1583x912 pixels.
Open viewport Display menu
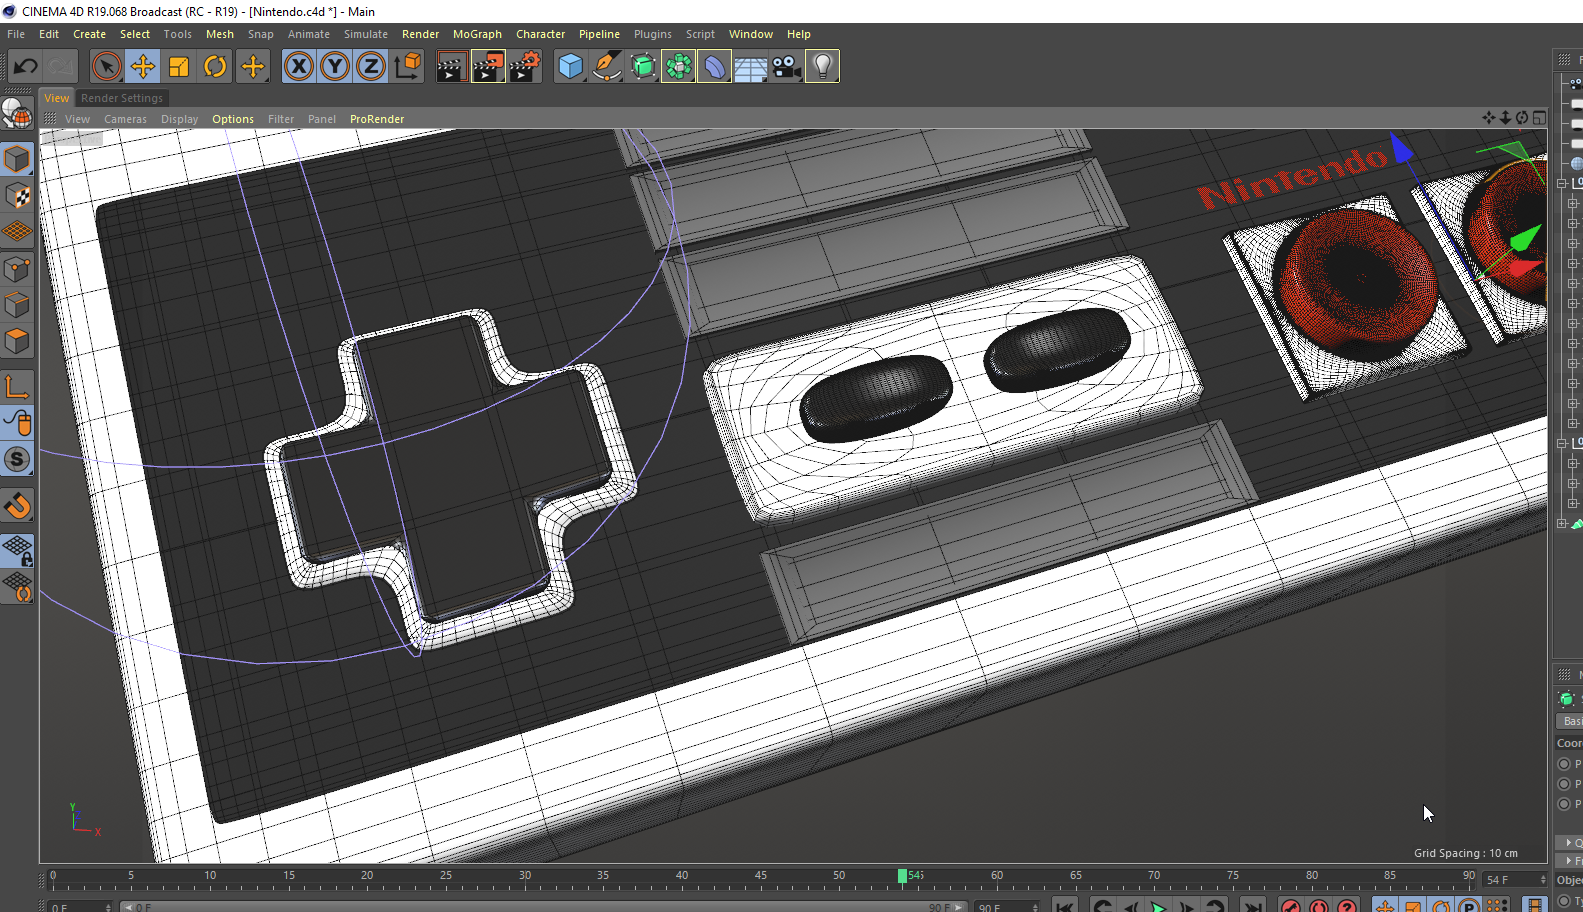tap(179, 119)
